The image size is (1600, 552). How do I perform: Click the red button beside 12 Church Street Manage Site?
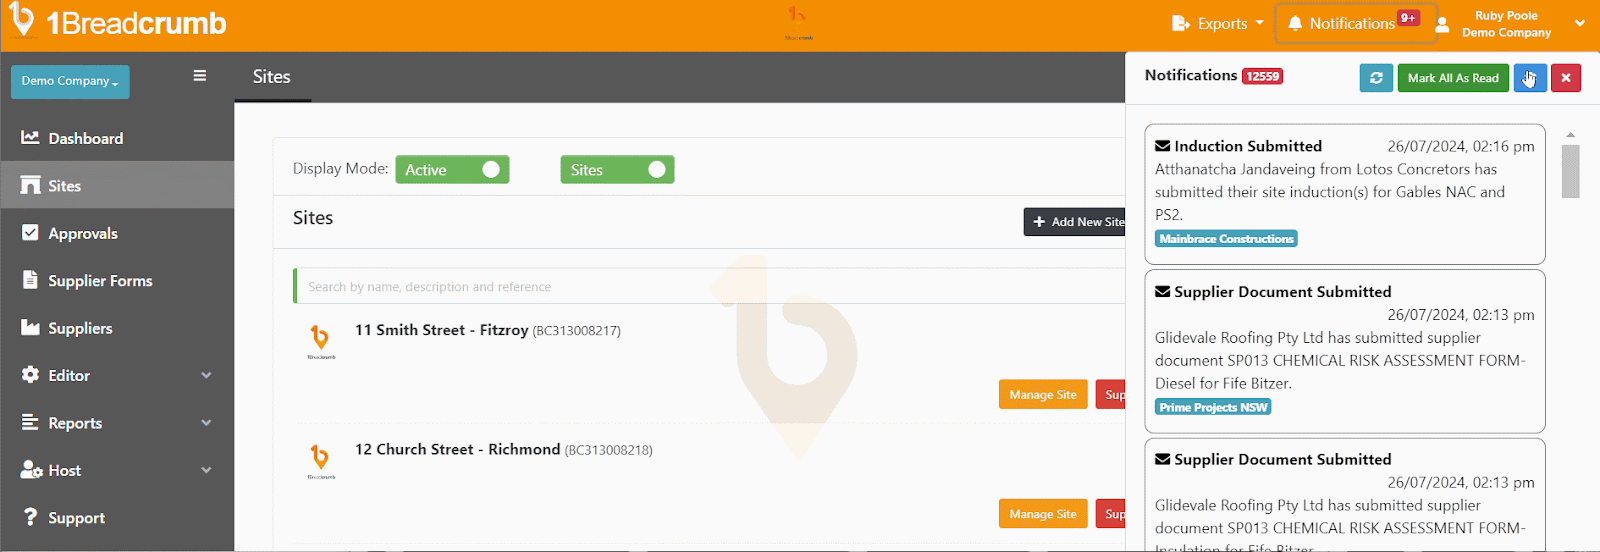point(1111,514)
